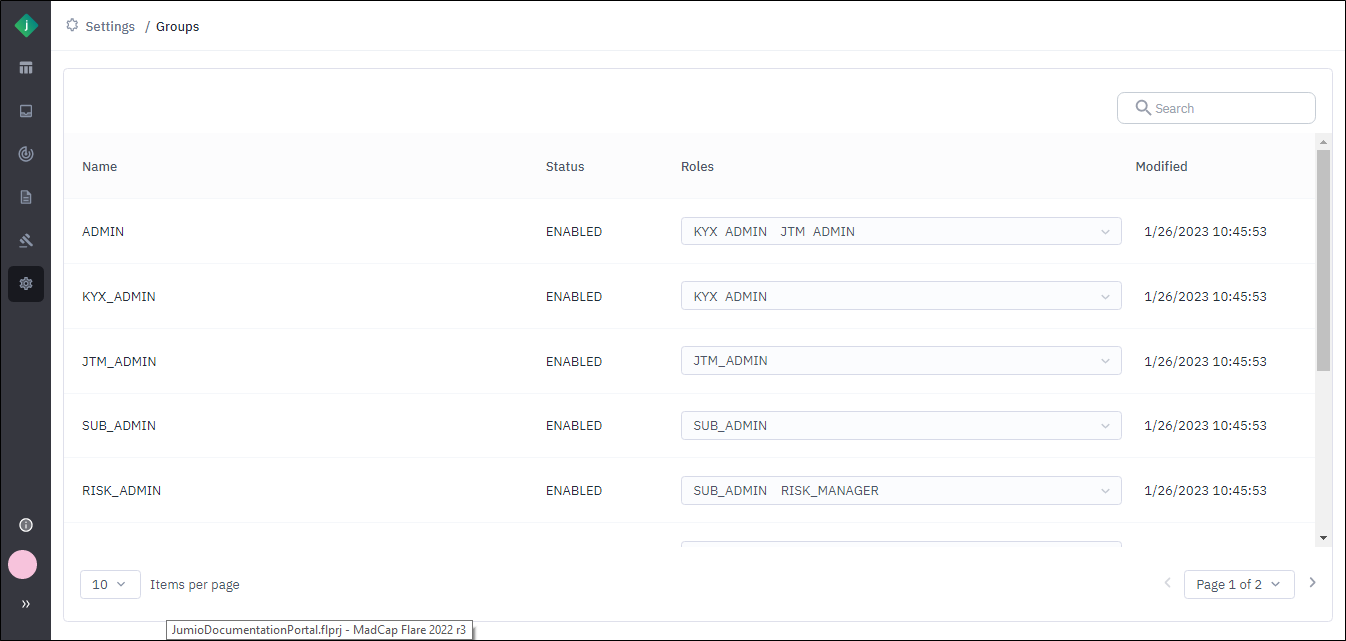Click the radar icon in sidebar
The width and height of the screenshot is (1346, 641).
[x=26, y=154]
